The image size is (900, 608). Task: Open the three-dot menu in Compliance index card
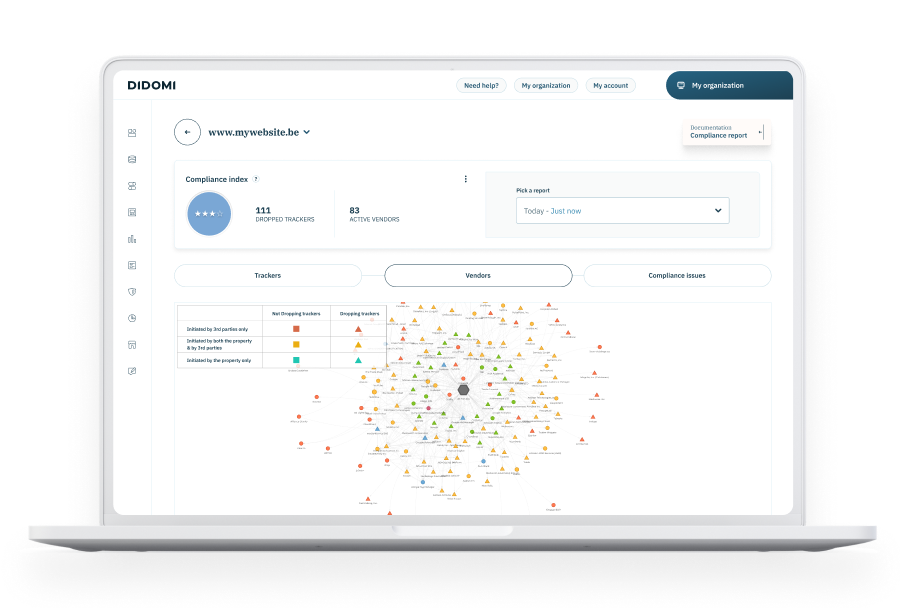point(465,179)
